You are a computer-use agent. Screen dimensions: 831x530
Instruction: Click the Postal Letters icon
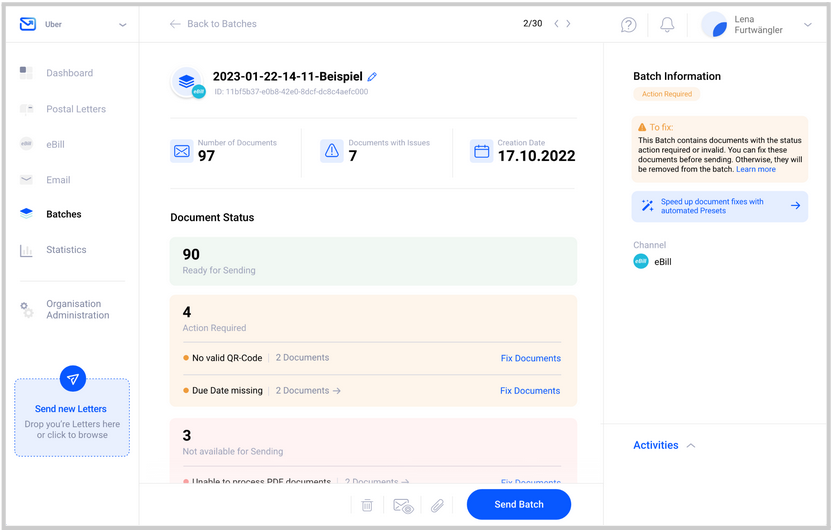26,109
